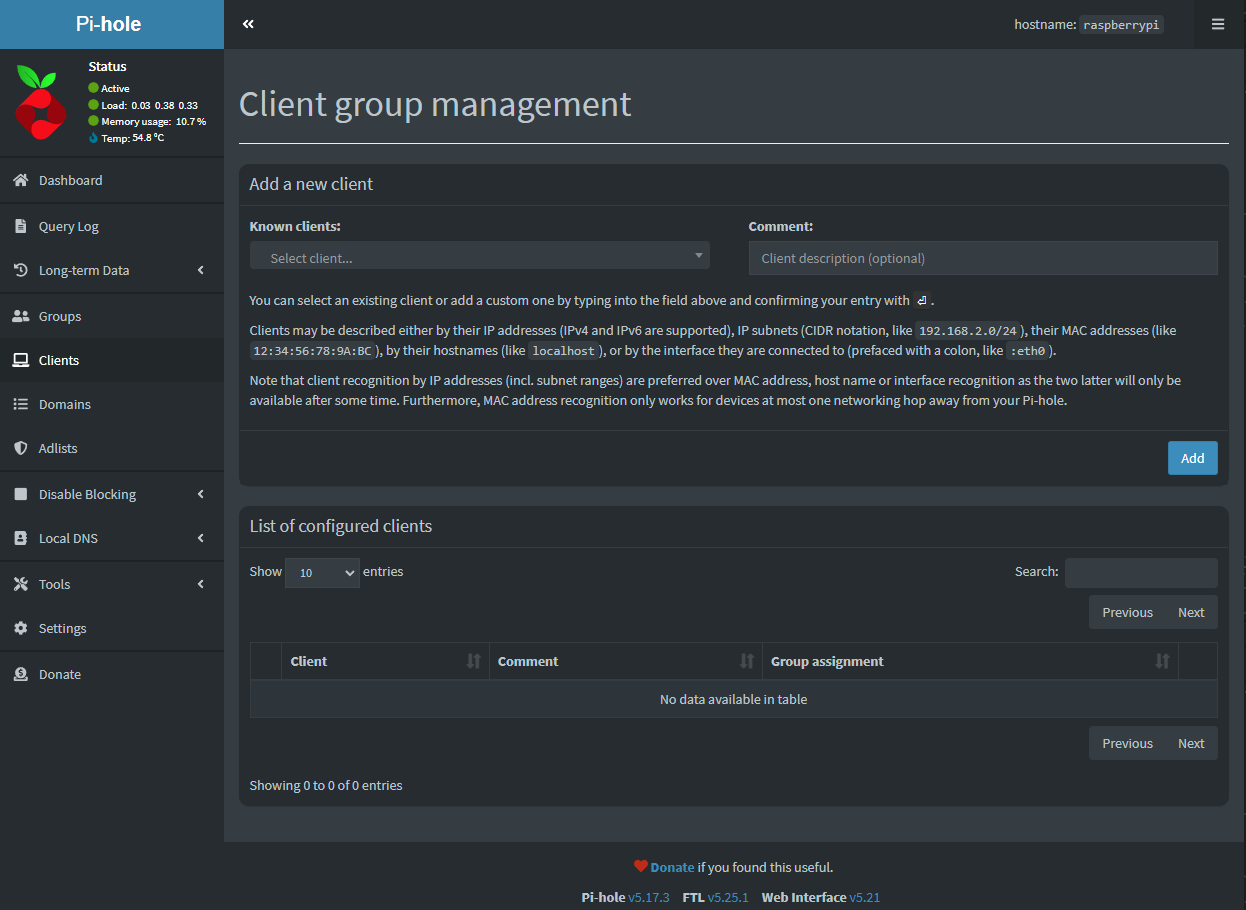
Task: Click the Long-term Data history icon
Action: coord(20,270)
